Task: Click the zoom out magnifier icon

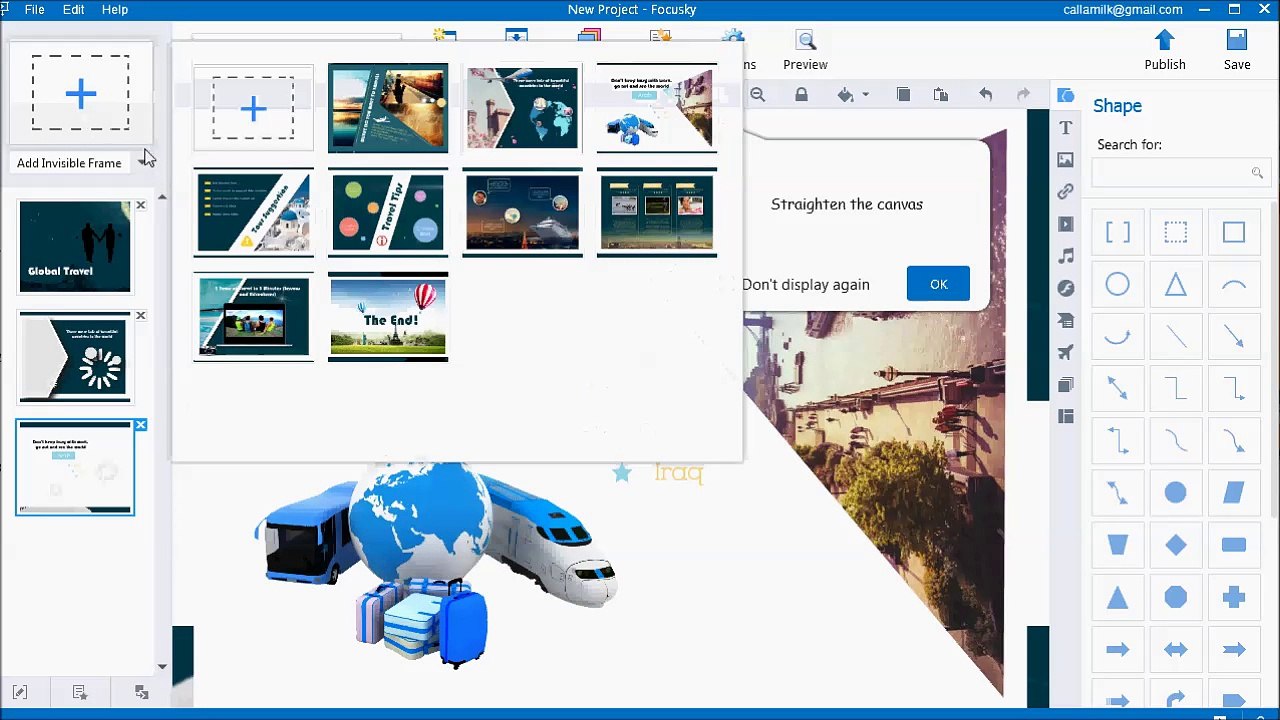Action: click(x=758, y=94)
